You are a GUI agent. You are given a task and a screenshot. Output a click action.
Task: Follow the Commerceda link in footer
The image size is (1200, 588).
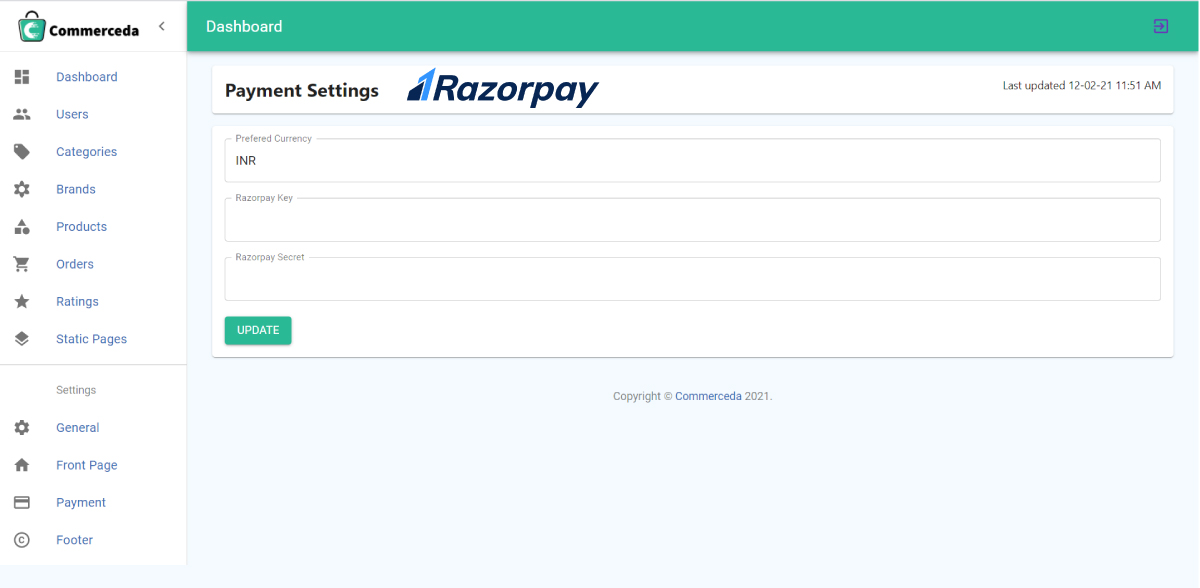(x=708, y=396)
